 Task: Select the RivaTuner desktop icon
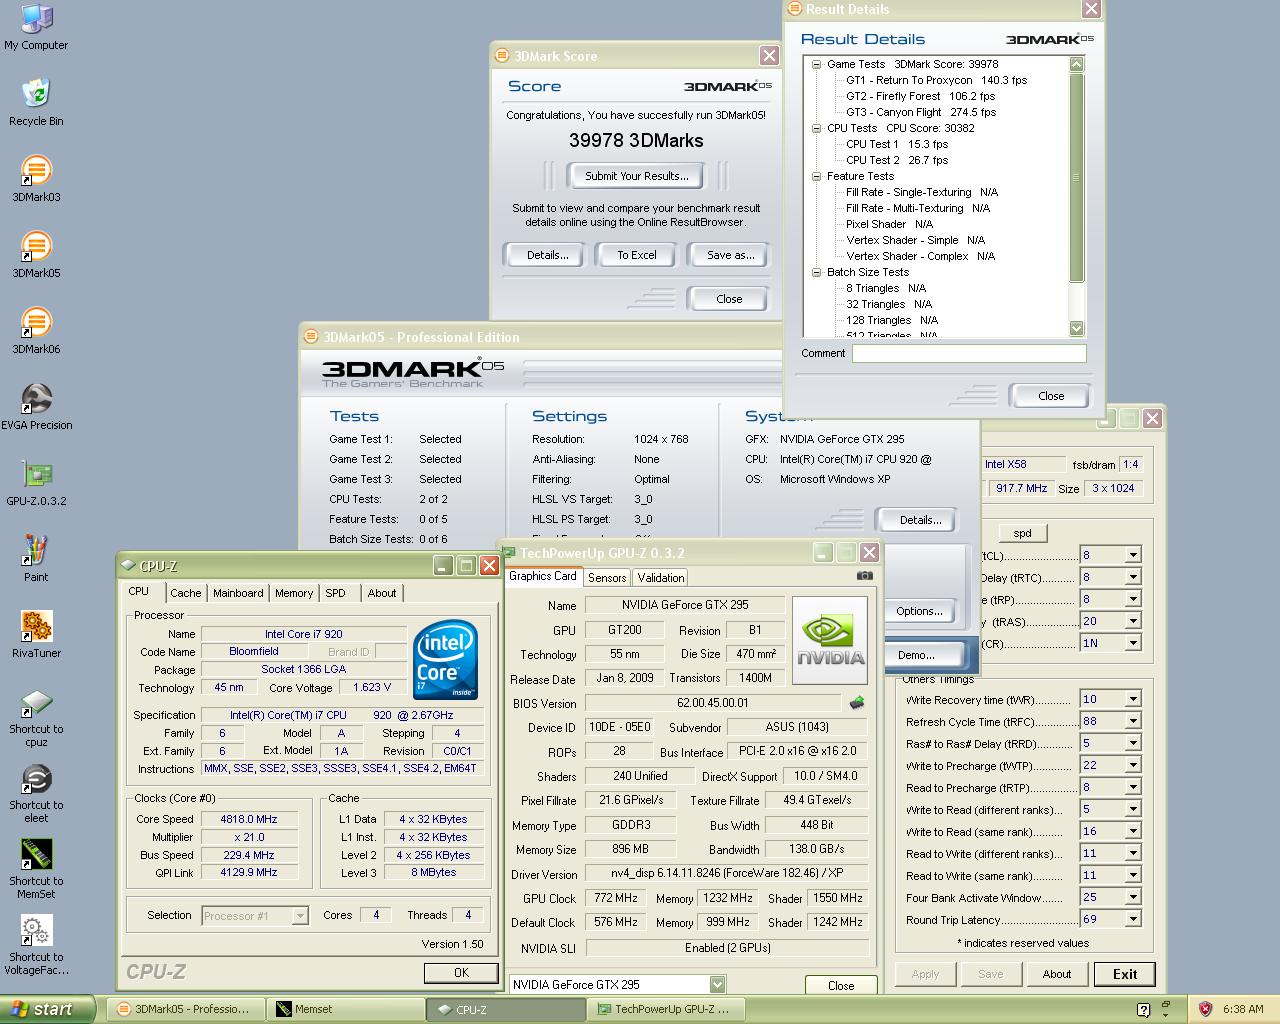coord(36,635)
